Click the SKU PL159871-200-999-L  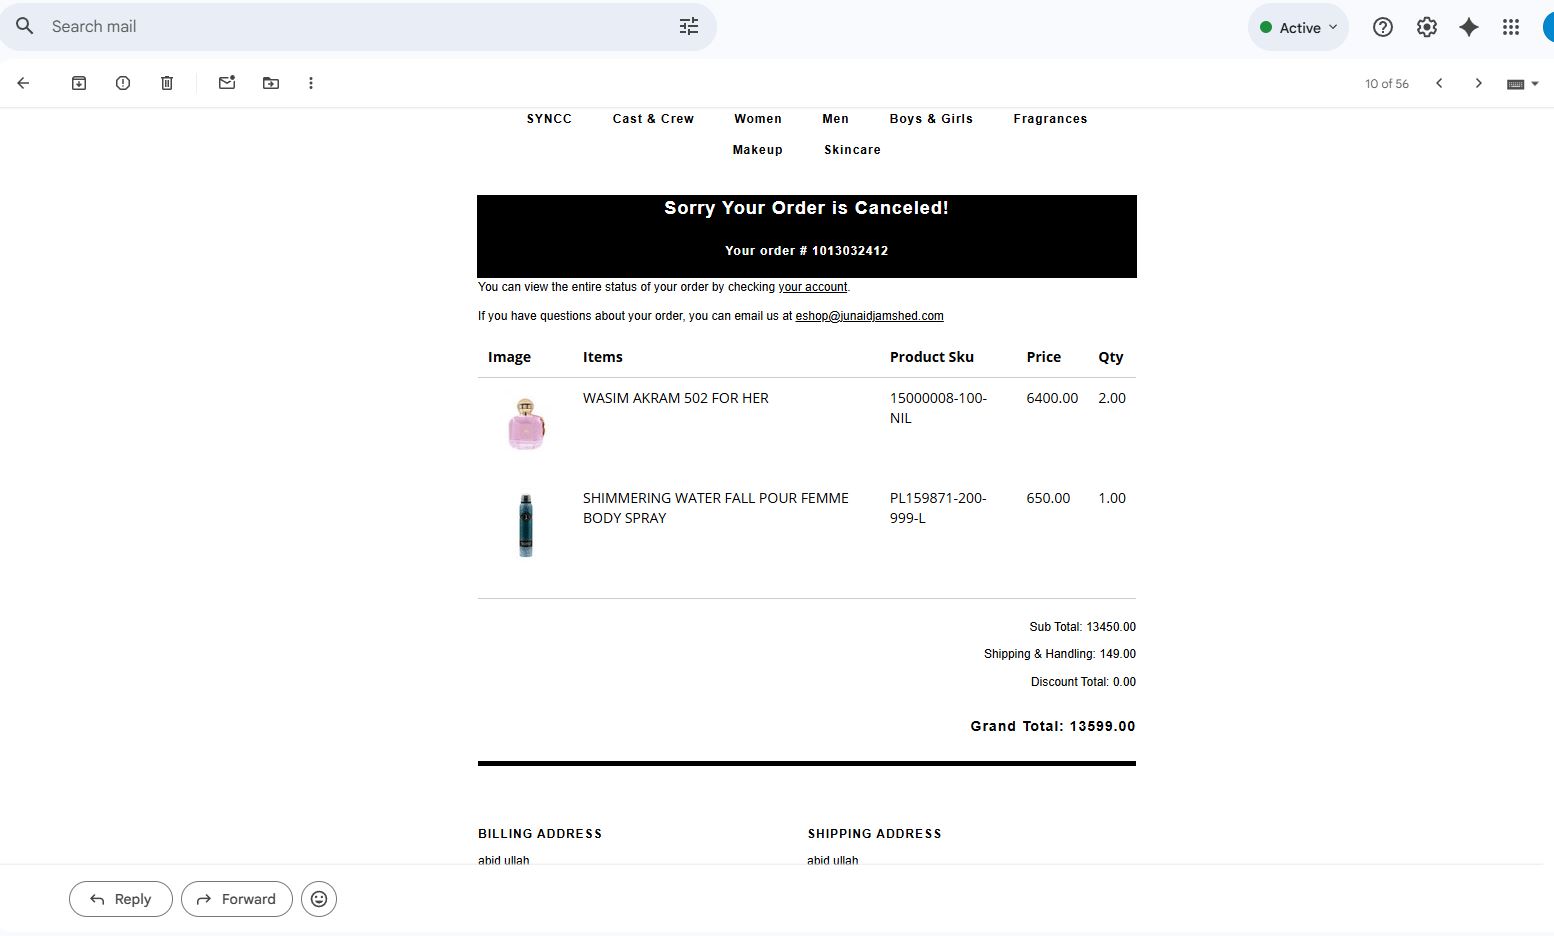[938, 508]
